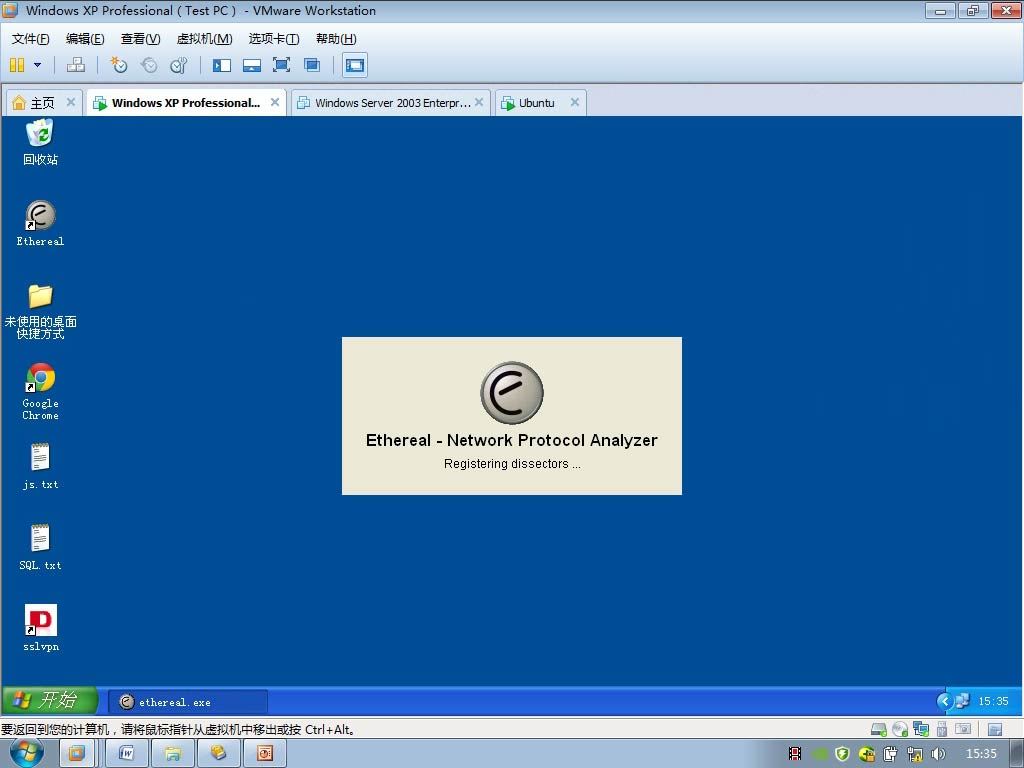
Task: Click the film strip tray icon
Action: pos(795,754)
